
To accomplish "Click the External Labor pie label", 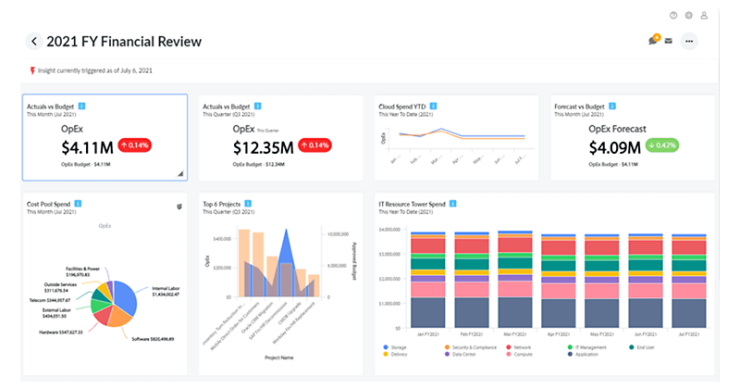I will 56,313.
